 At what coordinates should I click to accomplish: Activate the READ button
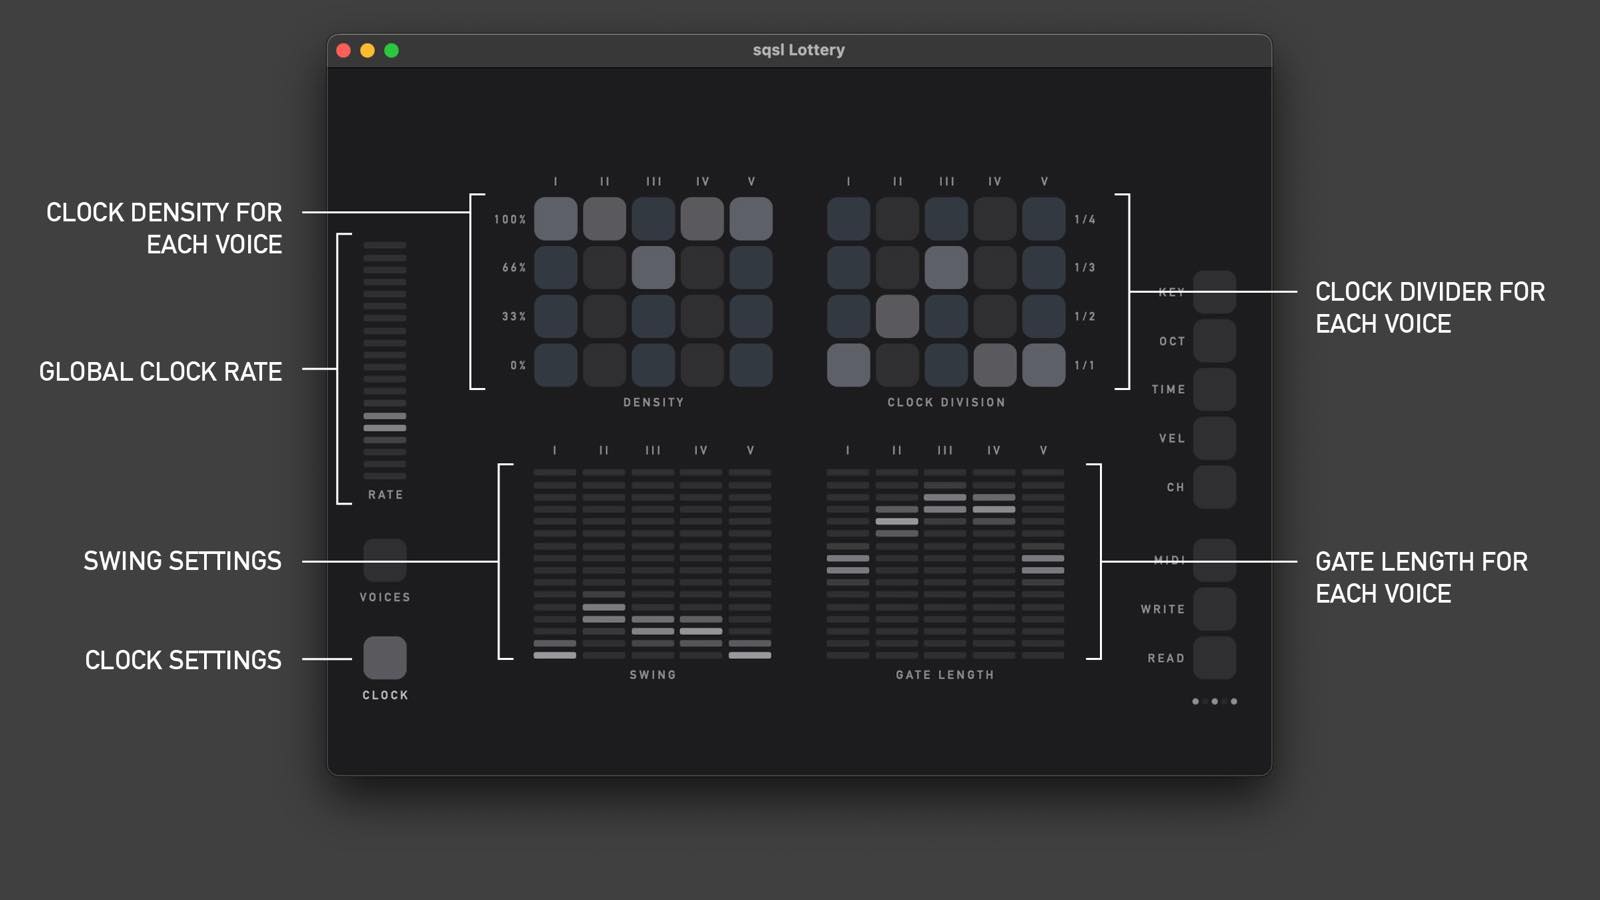coord(1214,658)
